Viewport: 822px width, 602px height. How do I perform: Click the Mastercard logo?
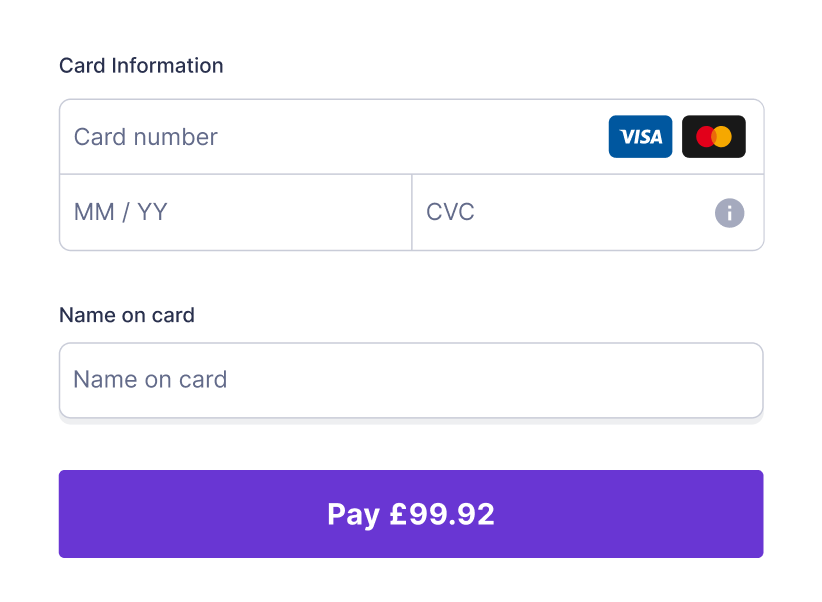[x=713, y=136]
